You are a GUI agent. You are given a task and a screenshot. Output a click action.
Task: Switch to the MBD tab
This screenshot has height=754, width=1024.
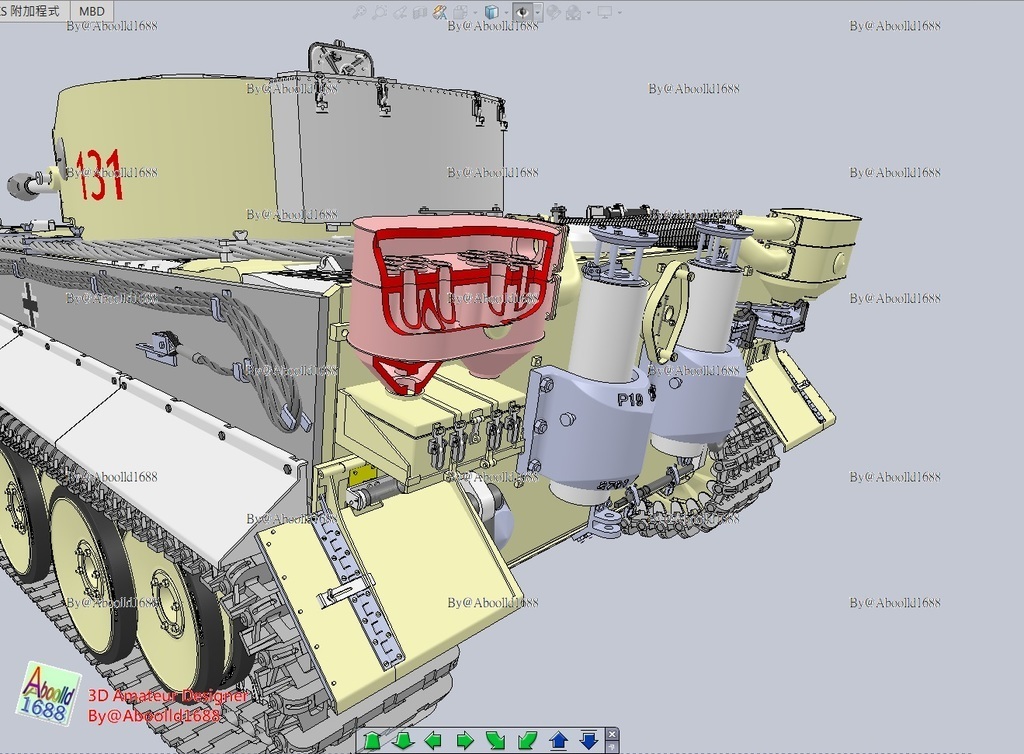point(93,8)
